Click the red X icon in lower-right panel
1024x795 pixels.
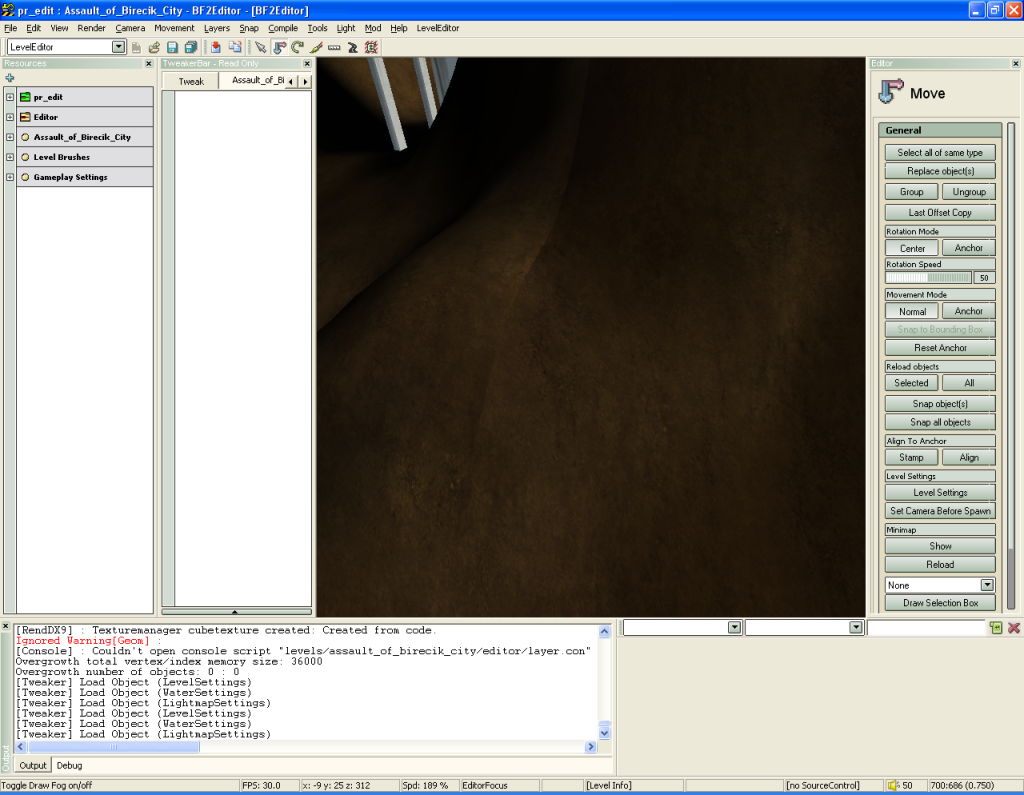coord(1013,627)
